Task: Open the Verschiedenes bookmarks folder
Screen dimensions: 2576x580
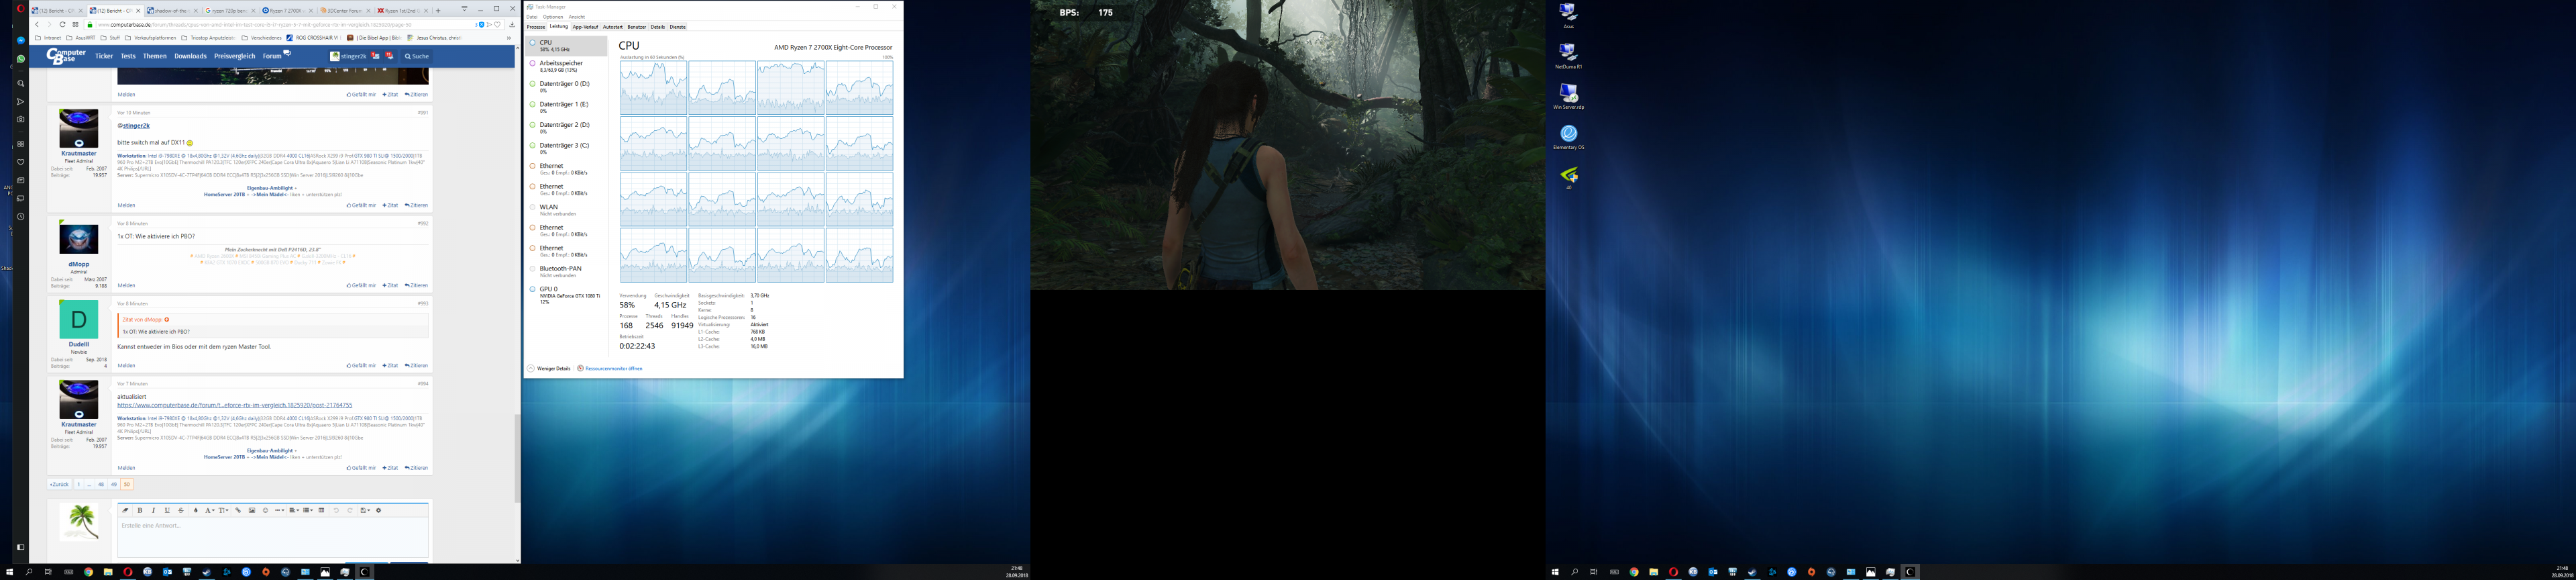Action: 262,38
